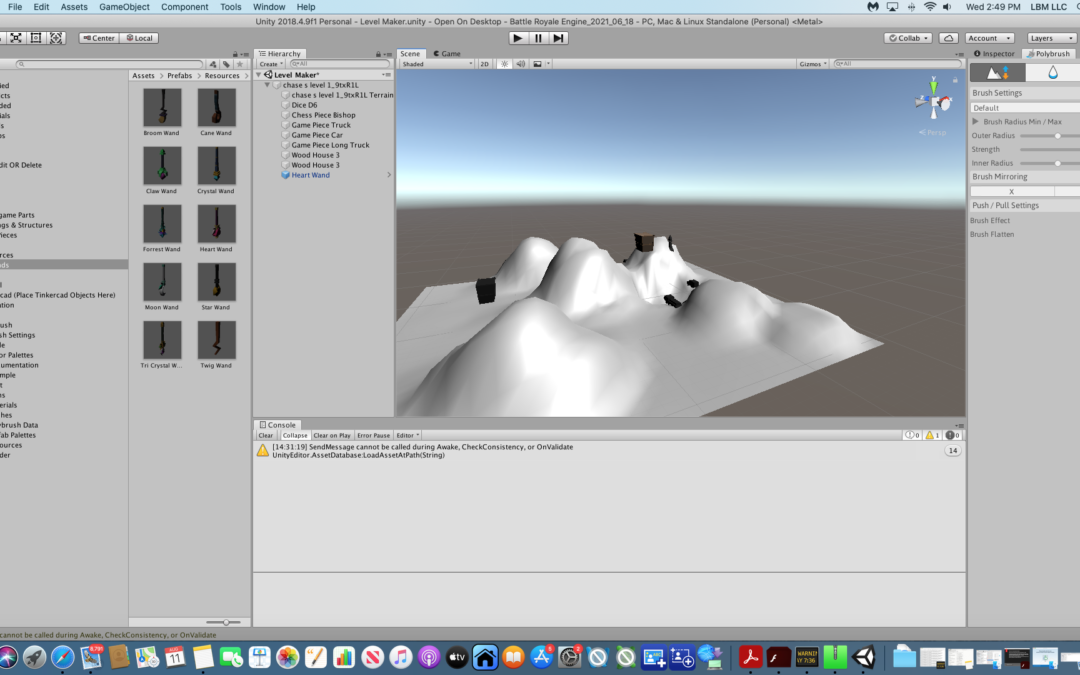The height and width of the screenshot is (675, 1080).
Task: Expand Brush Radius Min / Max foldout
Action: 975,121
